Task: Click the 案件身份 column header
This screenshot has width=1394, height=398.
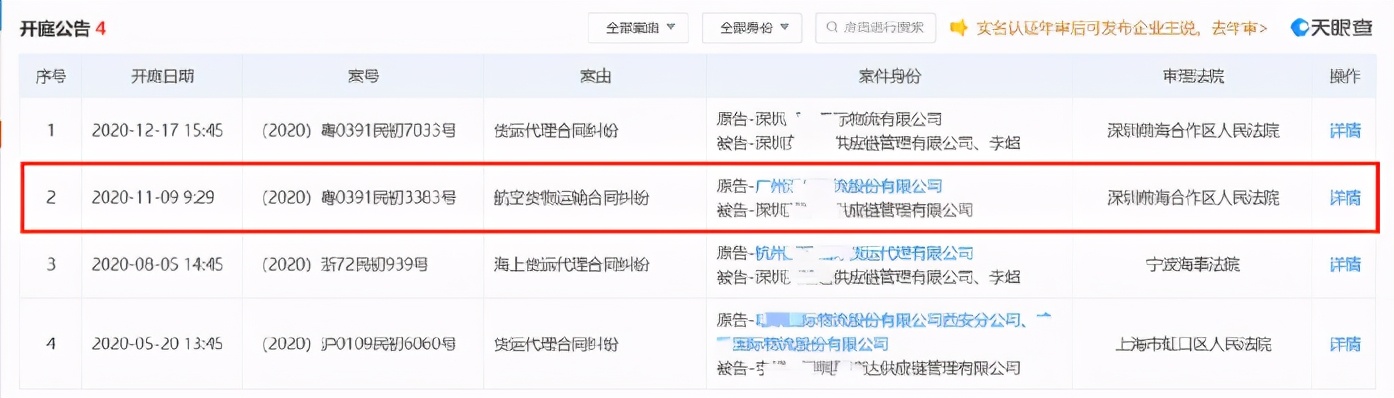Action: click(889, 77)
